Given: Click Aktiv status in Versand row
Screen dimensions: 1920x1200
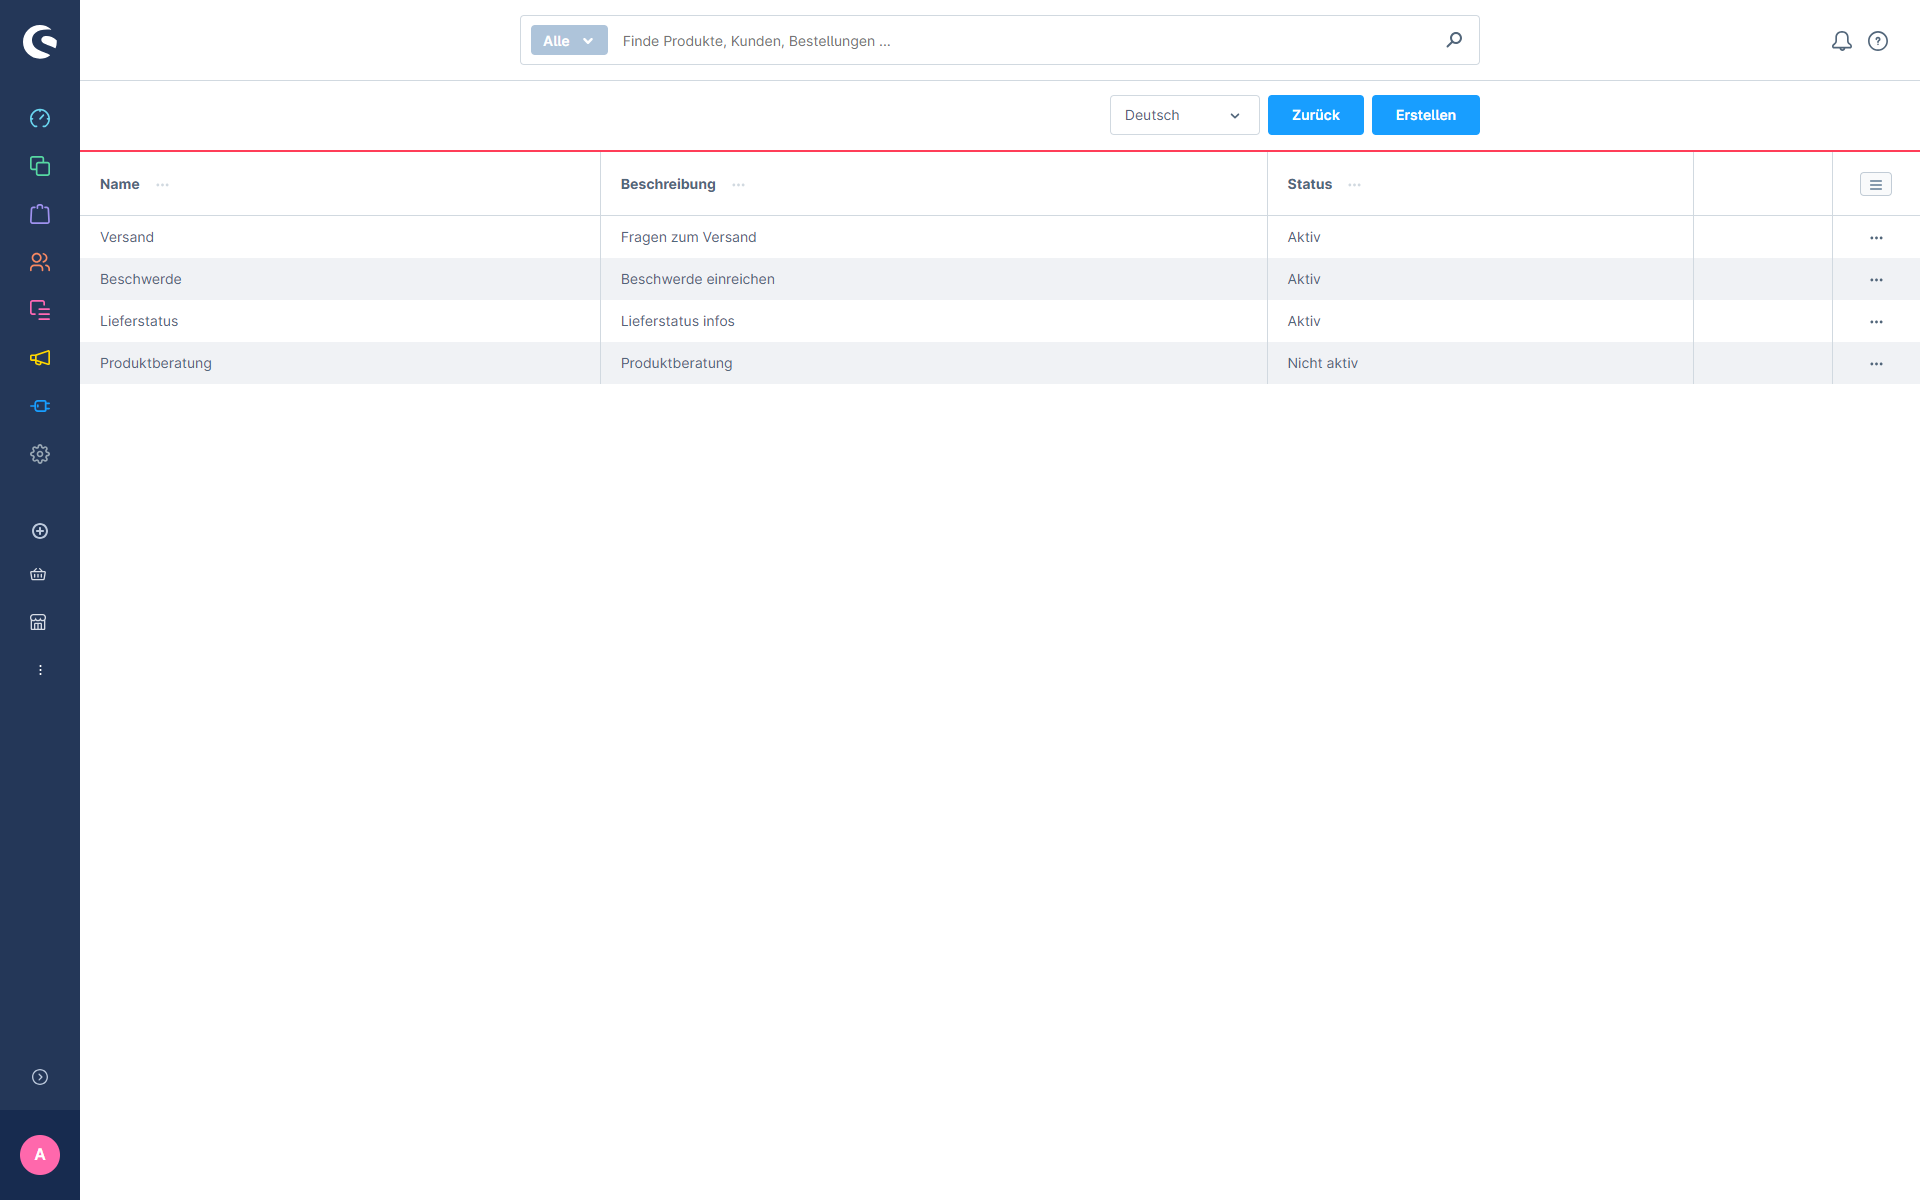Looking at the screenshot, I should coord(1304,237).
